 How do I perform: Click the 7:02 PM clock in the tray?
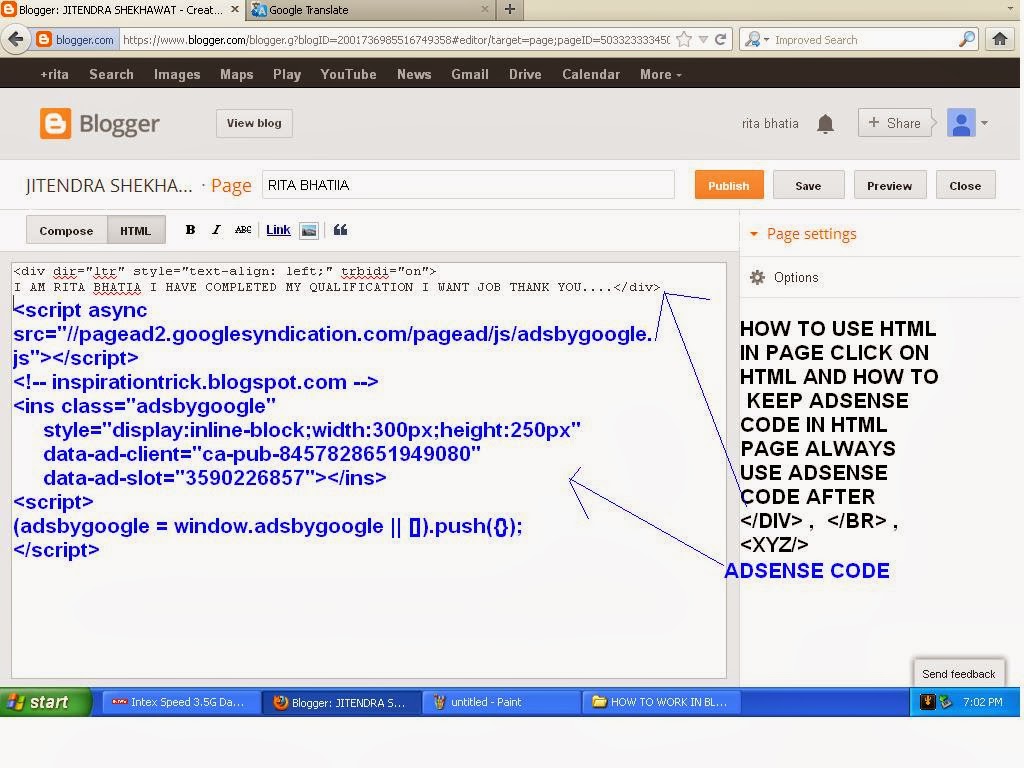tap(982, 702)
